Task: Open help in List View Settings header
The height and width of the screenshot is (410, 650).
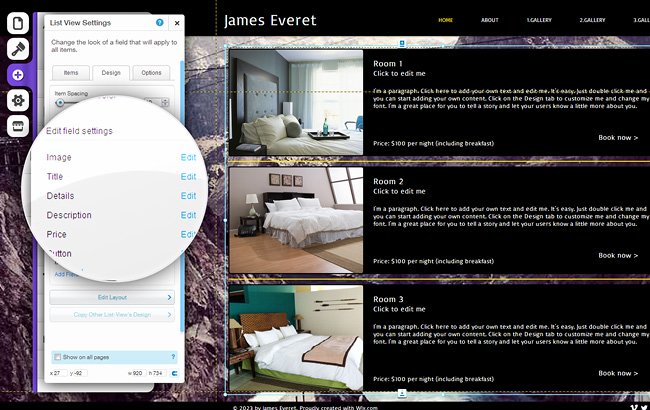Action: click(160, 22)
